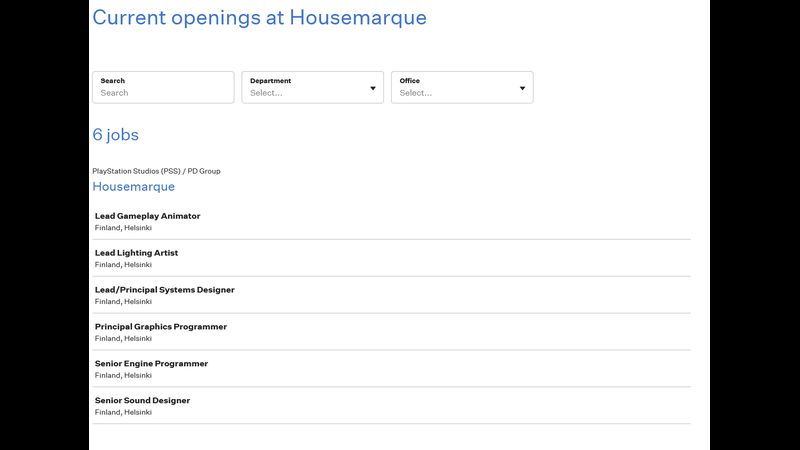Click 'Current openings at Housemarque' heading
The width and height of the screenshot is (800, 450).
tap(260, 18)
